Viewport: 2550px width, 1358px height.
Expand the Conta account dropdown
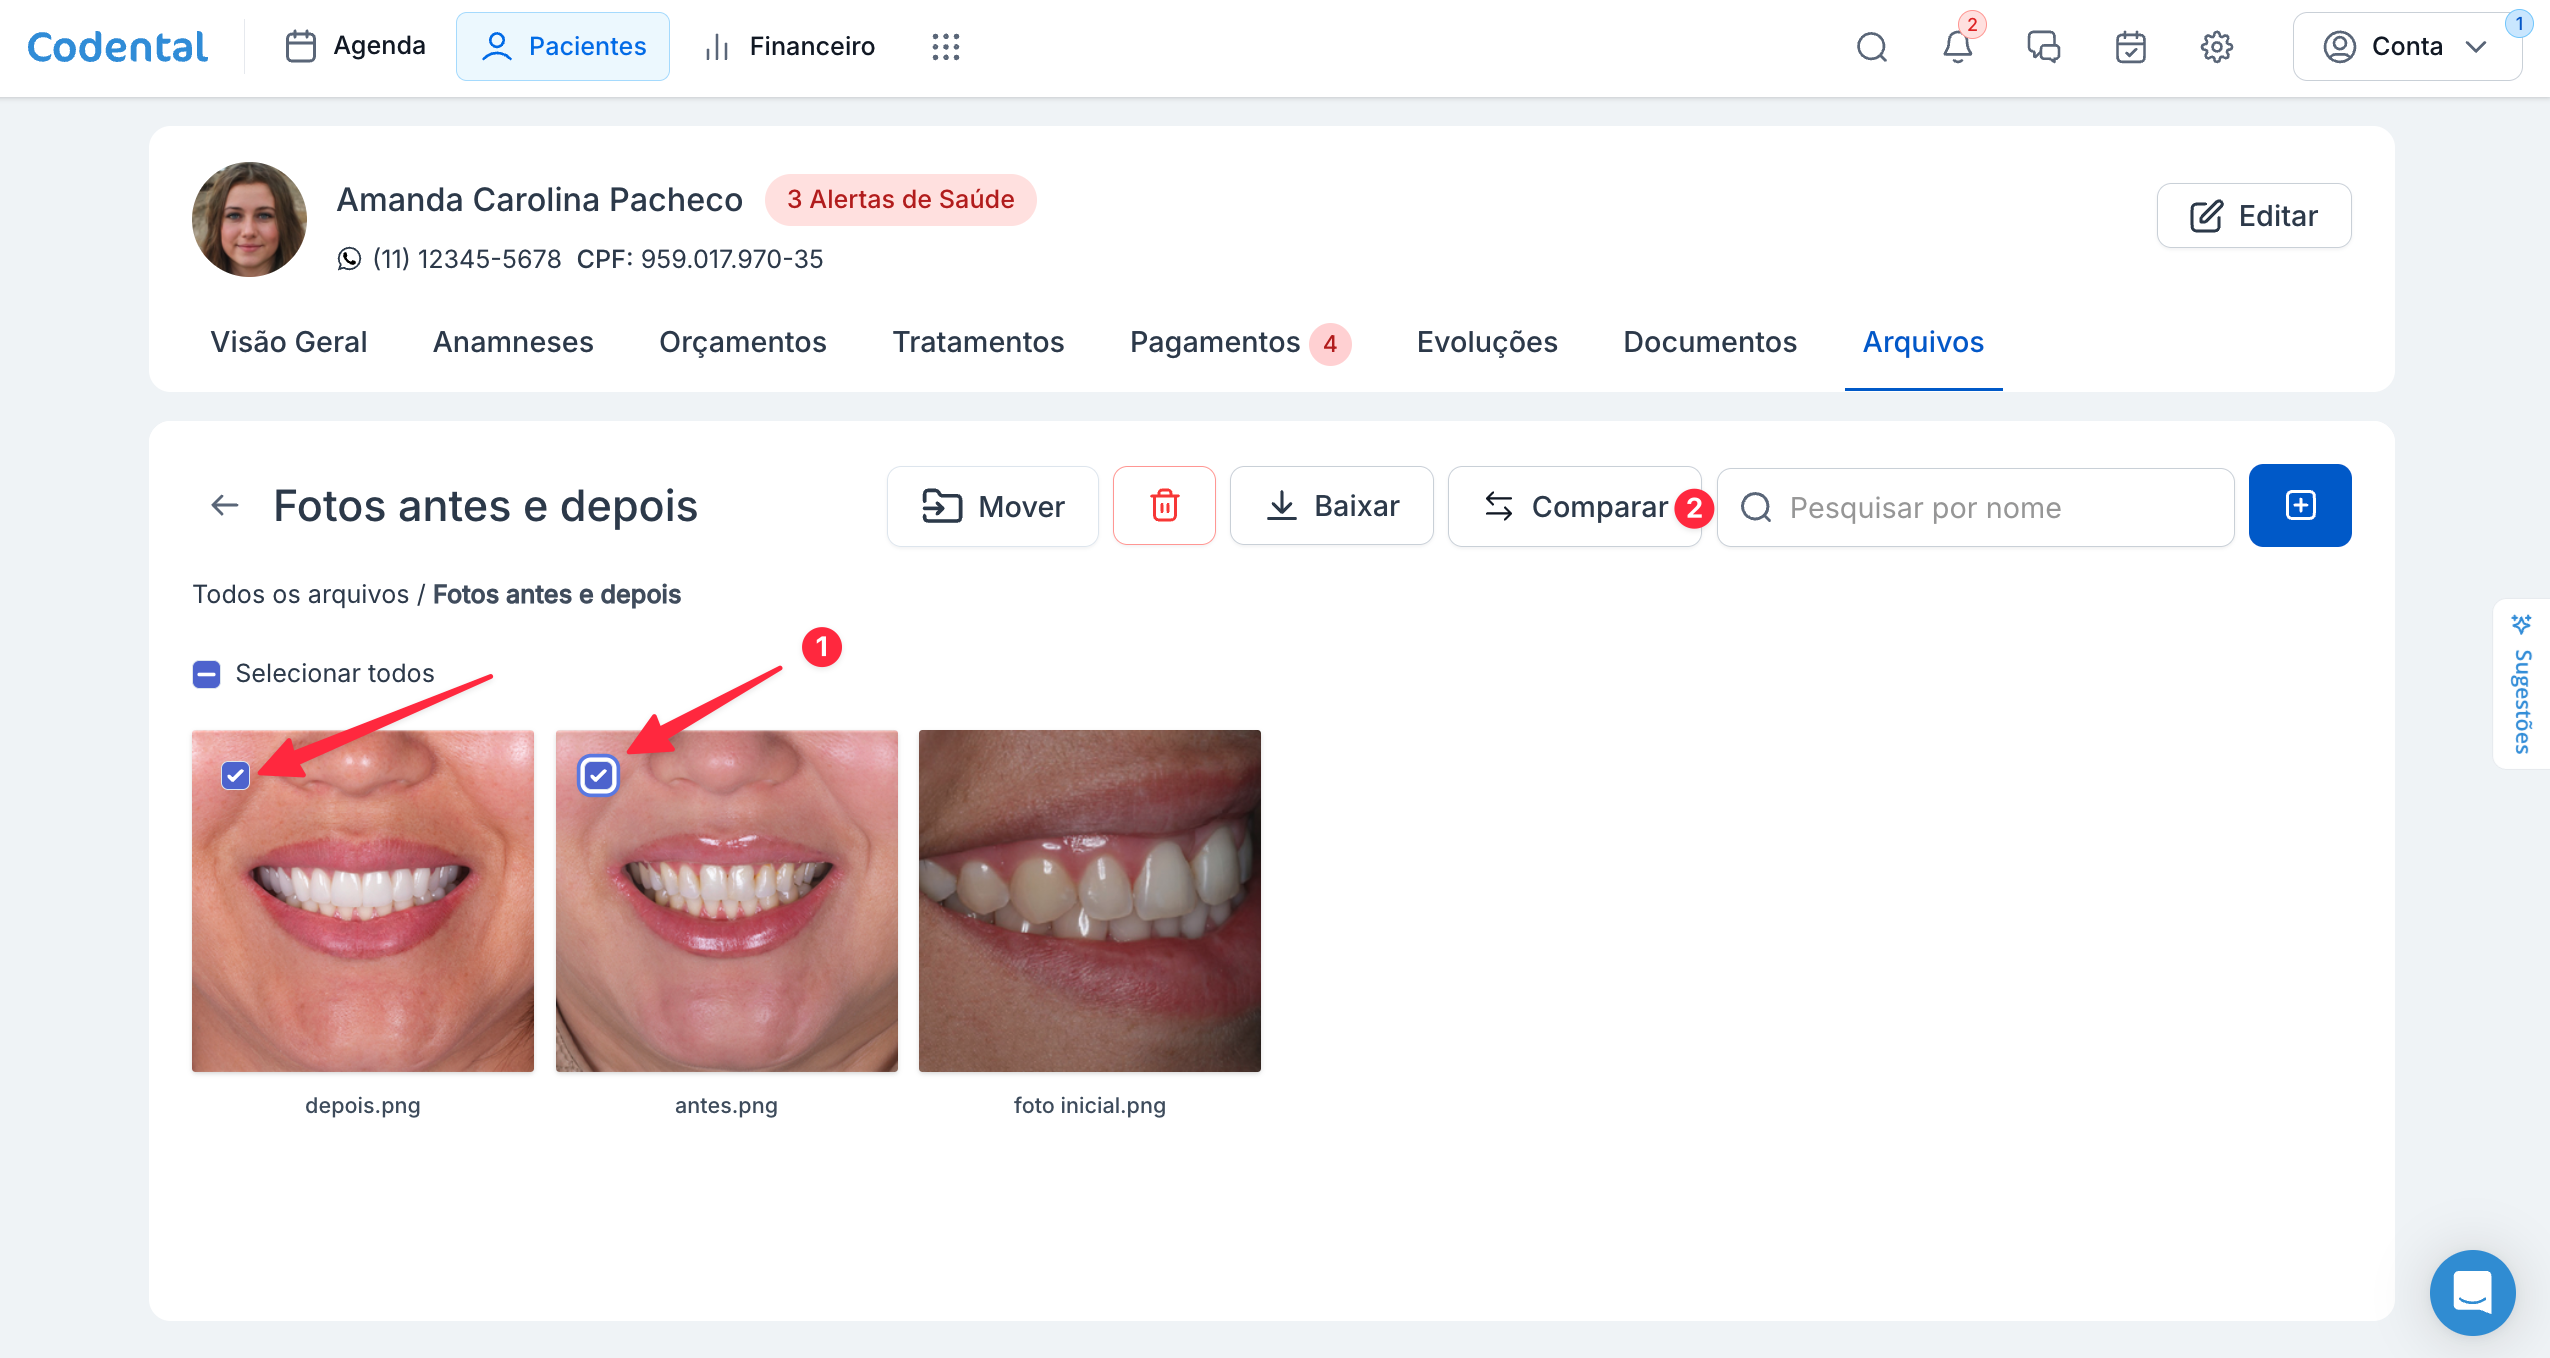tap(2406, 47)
